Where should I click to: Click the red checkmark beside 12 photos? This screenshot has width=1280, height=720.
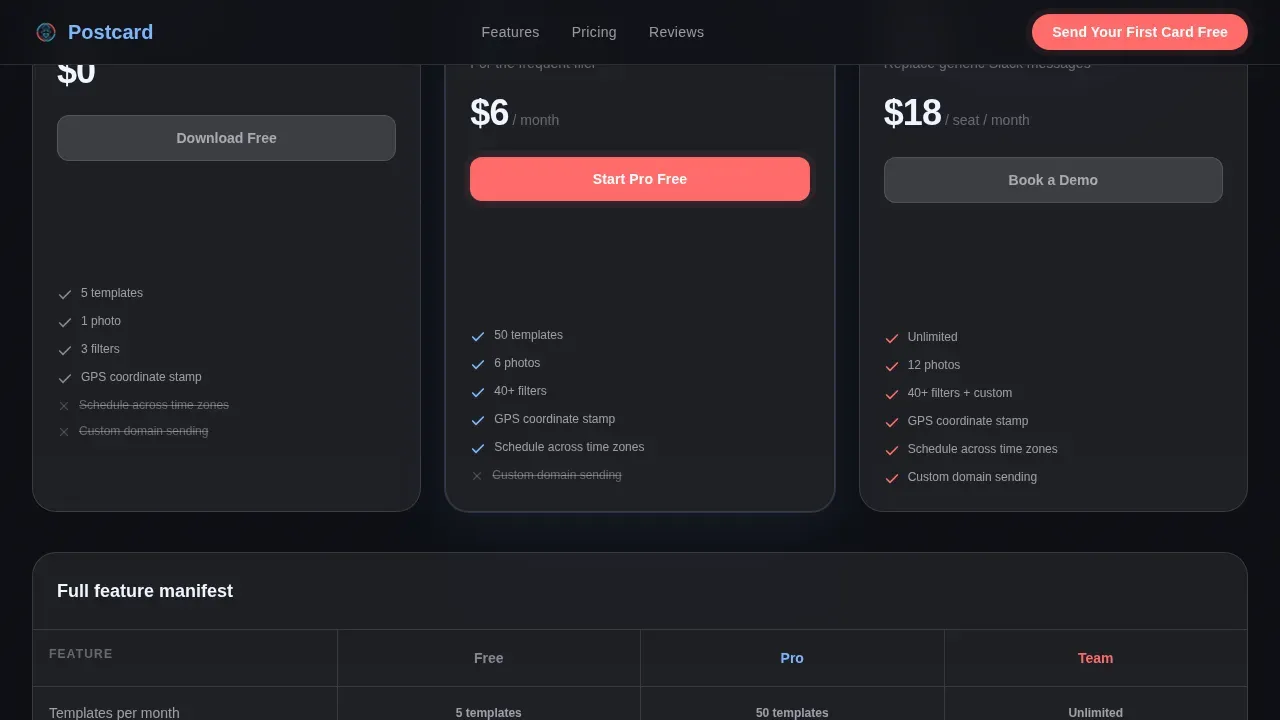pyautogui.click(x=892, y=366)
